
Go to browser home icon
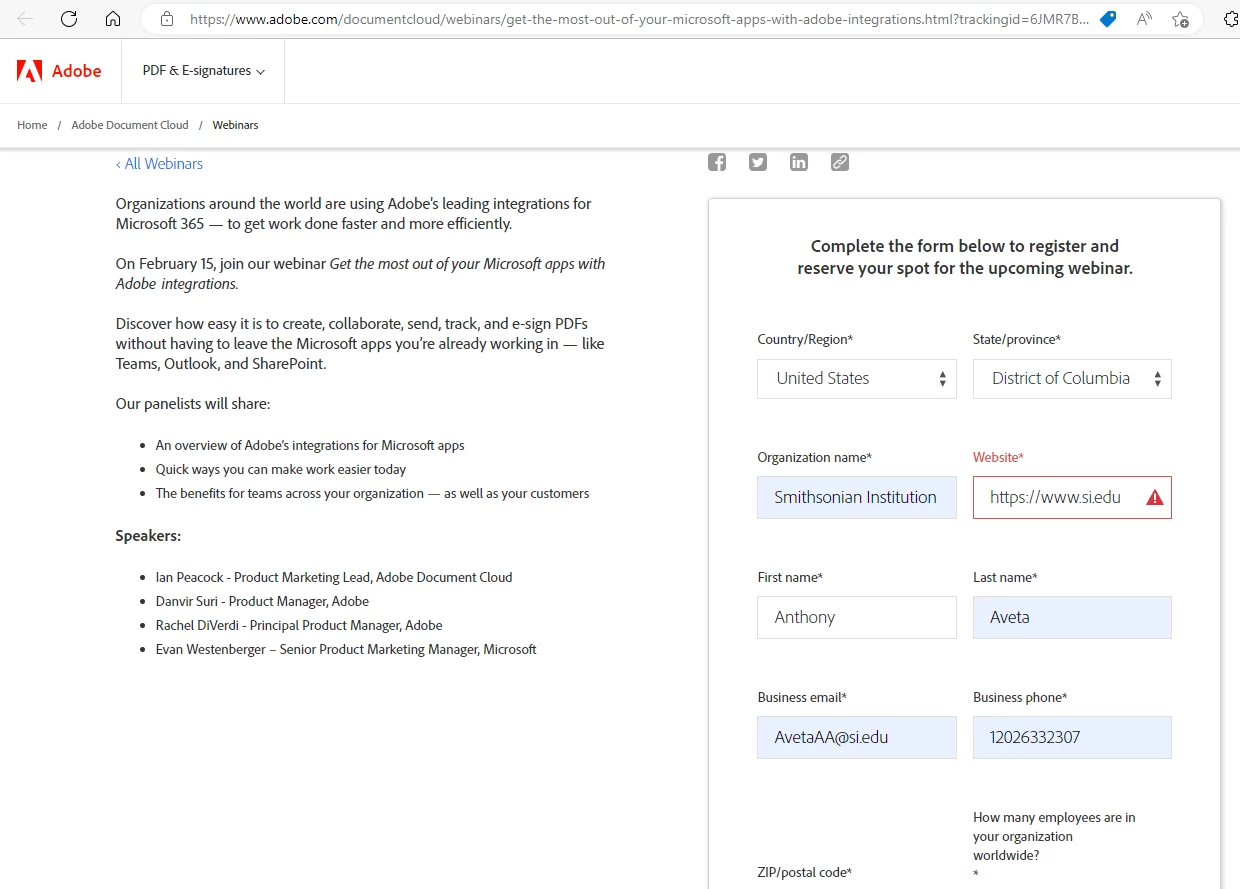coord(113,19)
